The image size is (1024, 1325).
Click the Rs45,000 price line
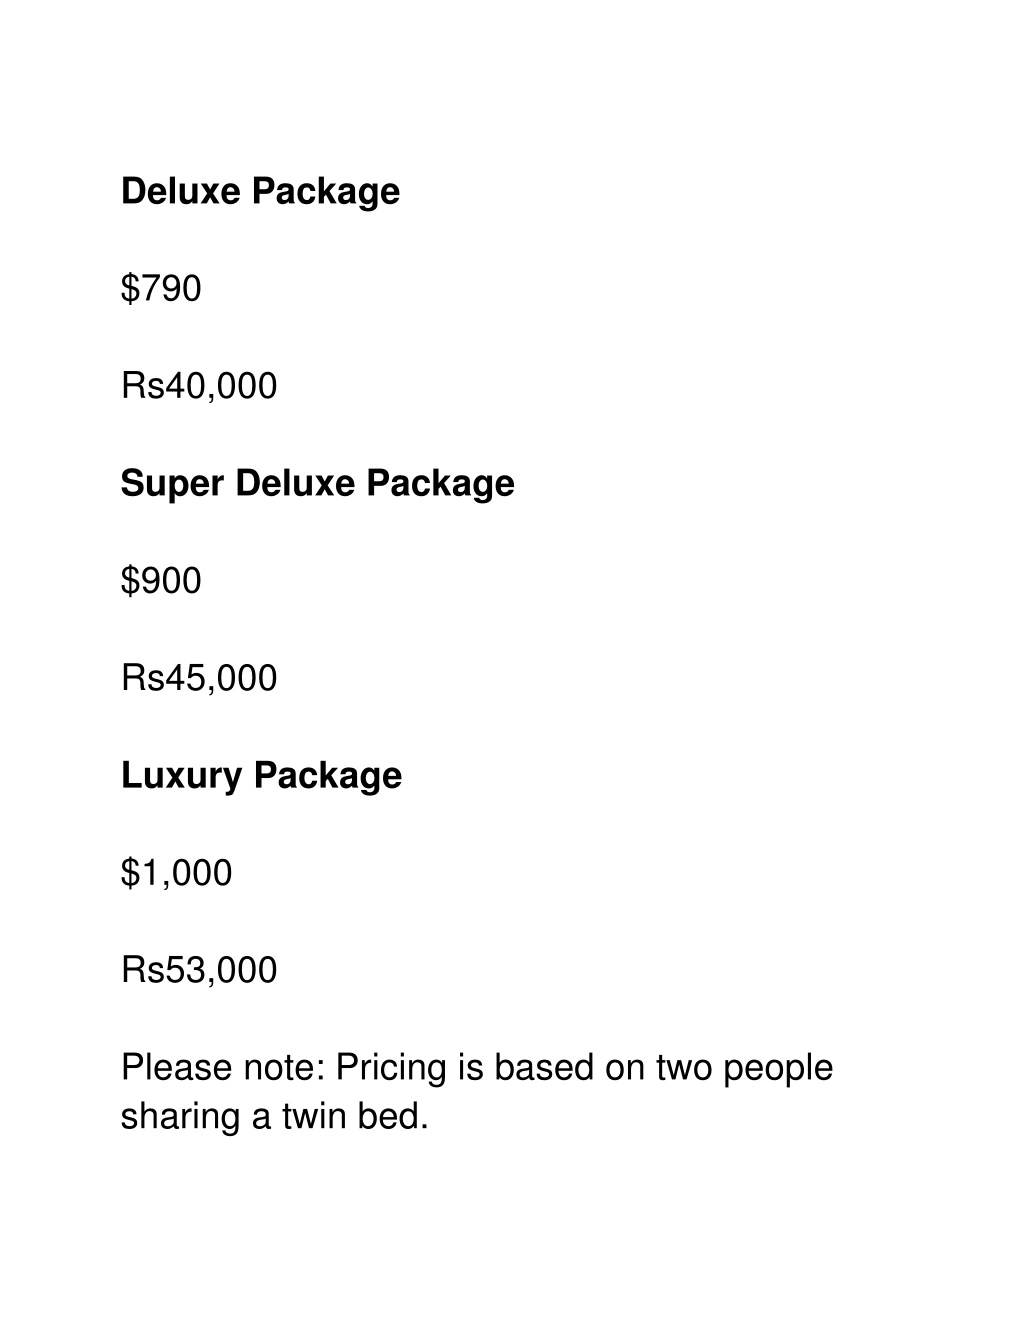[x=199, y=678]
